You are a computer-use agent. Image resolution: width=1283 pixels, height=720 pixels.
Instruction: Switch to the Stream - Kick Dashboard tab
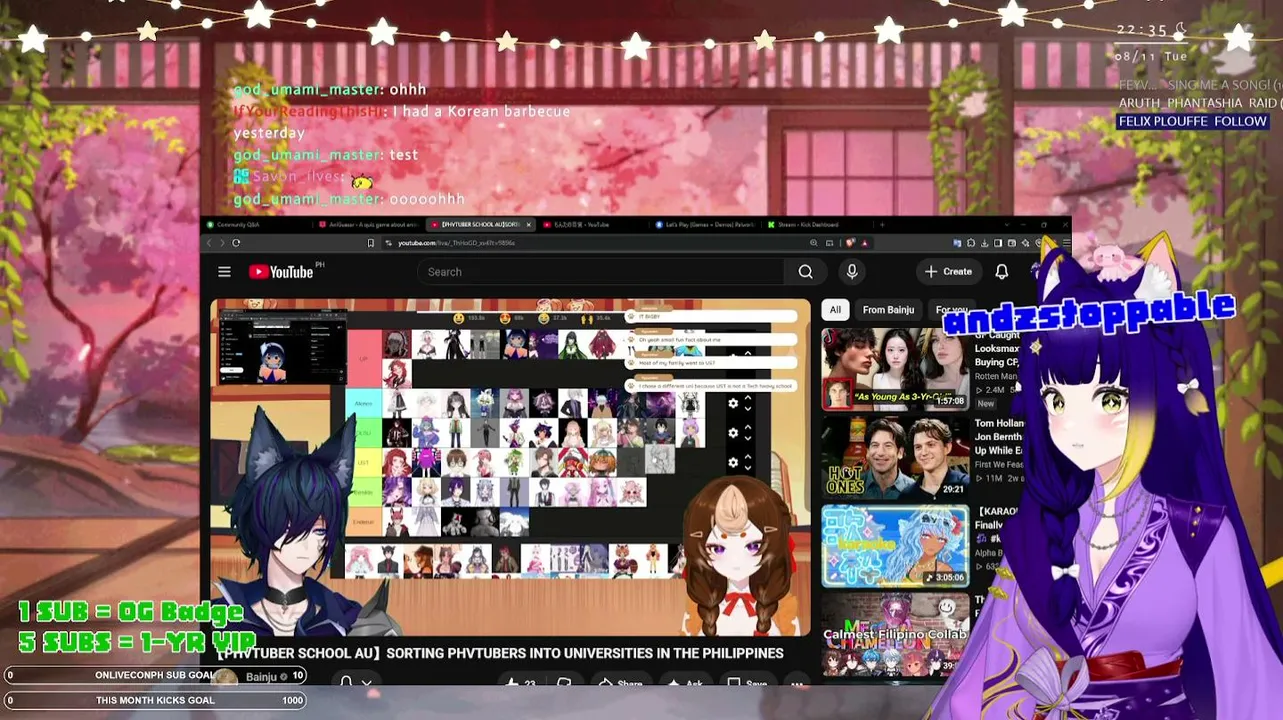click(808, 225)
